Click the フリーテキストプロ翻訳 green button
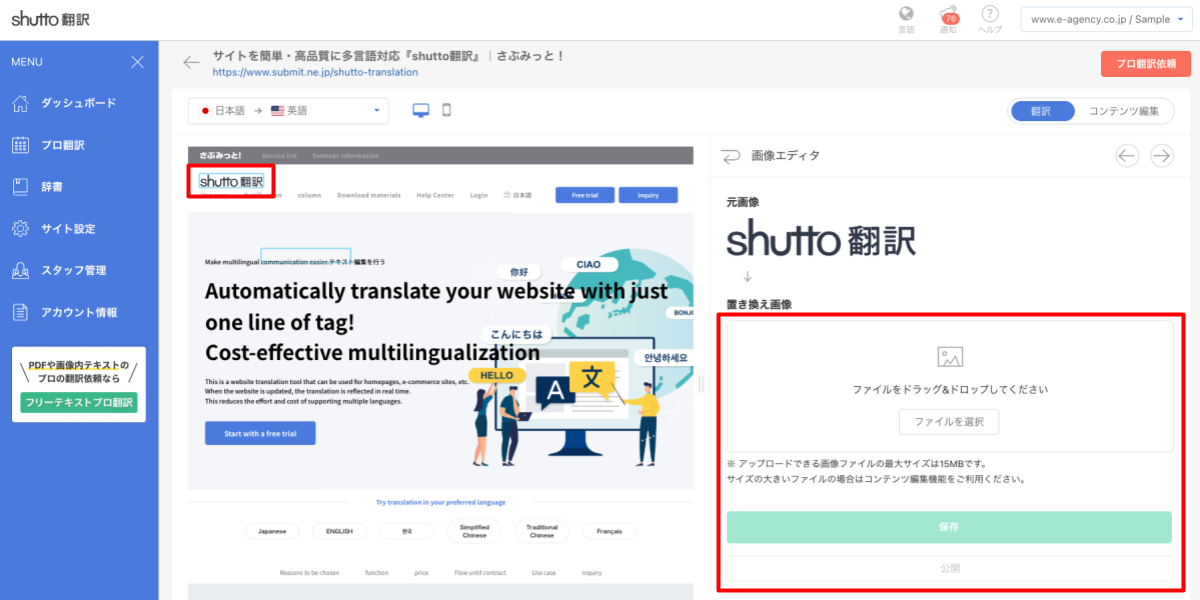Viewport: 1200px width, 600px height. 79,403
